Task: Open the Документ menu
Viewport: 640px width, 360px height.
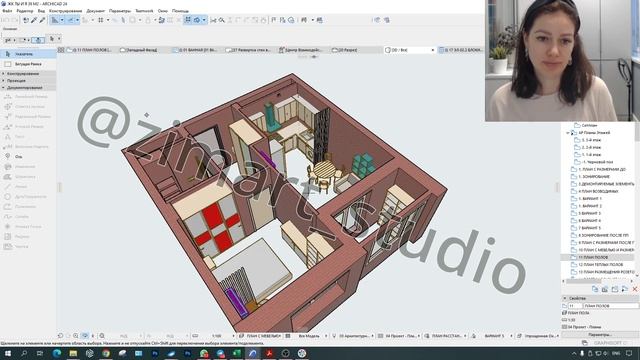Action: (x=96, y=11)
